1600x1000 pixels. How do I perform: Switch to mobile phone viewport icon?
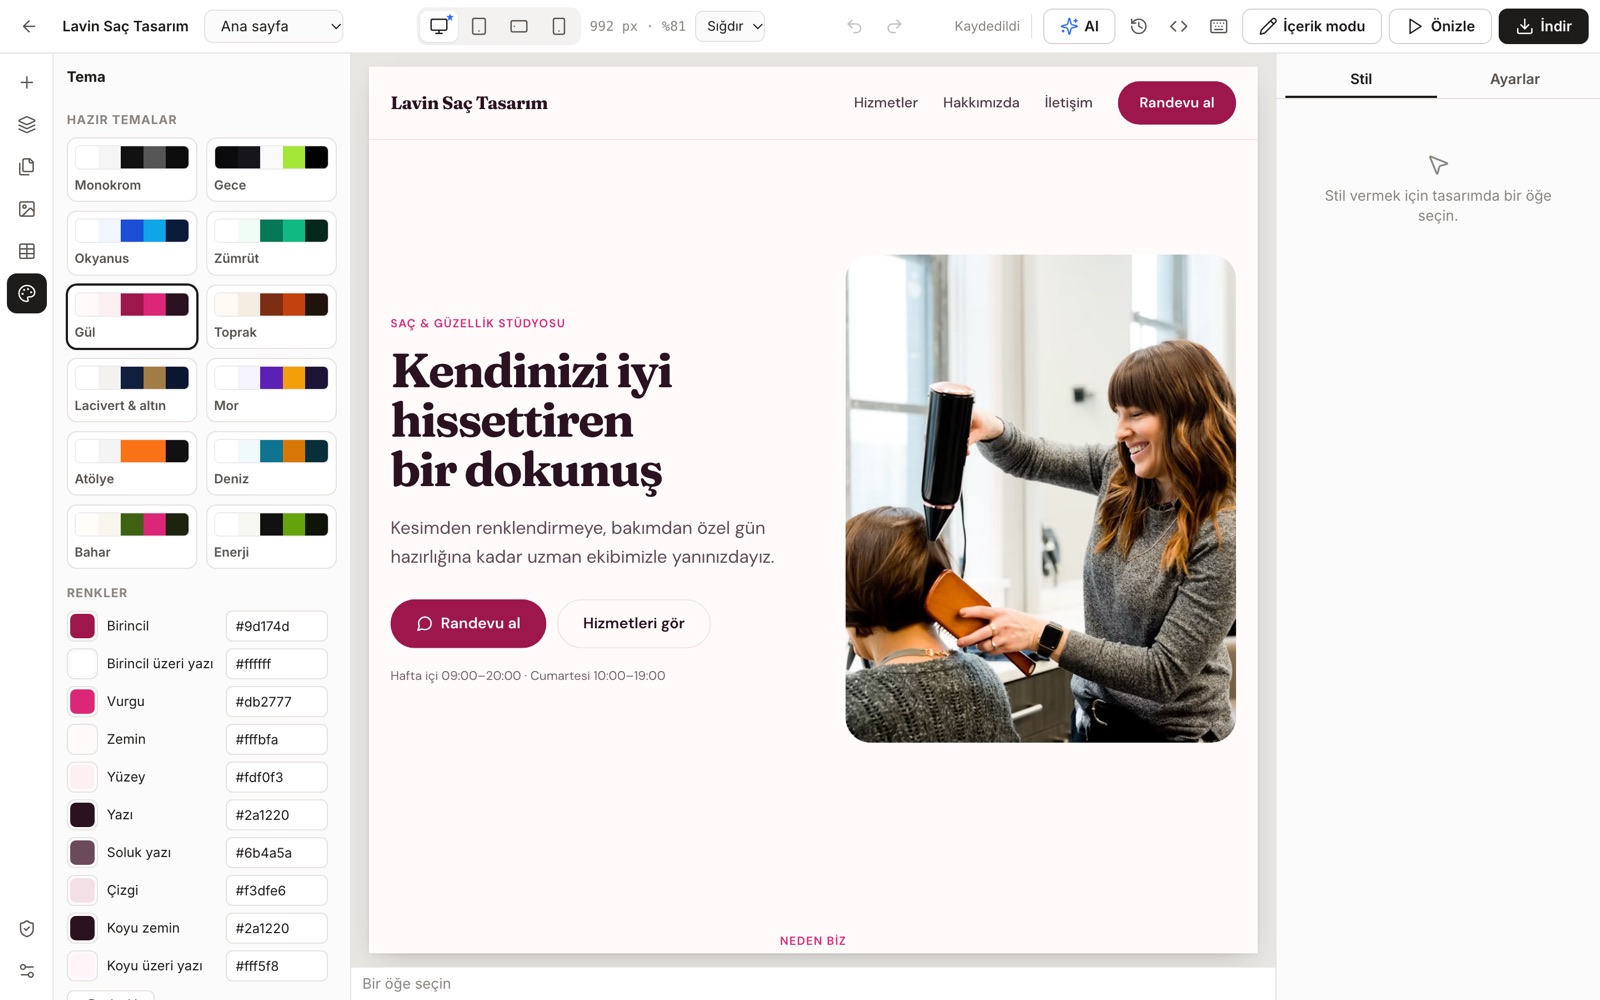tap(559, 26)
